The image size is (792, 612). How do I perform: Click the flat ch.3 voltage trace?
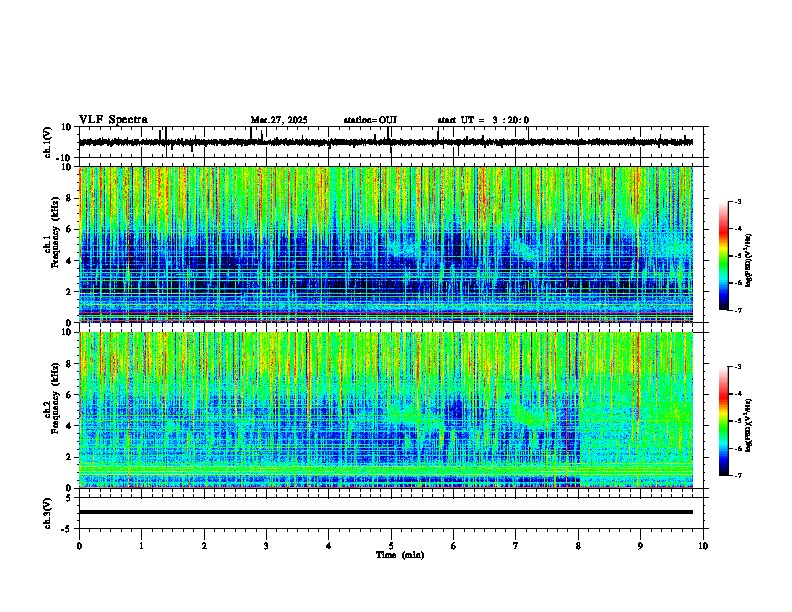tap(386, 512)
